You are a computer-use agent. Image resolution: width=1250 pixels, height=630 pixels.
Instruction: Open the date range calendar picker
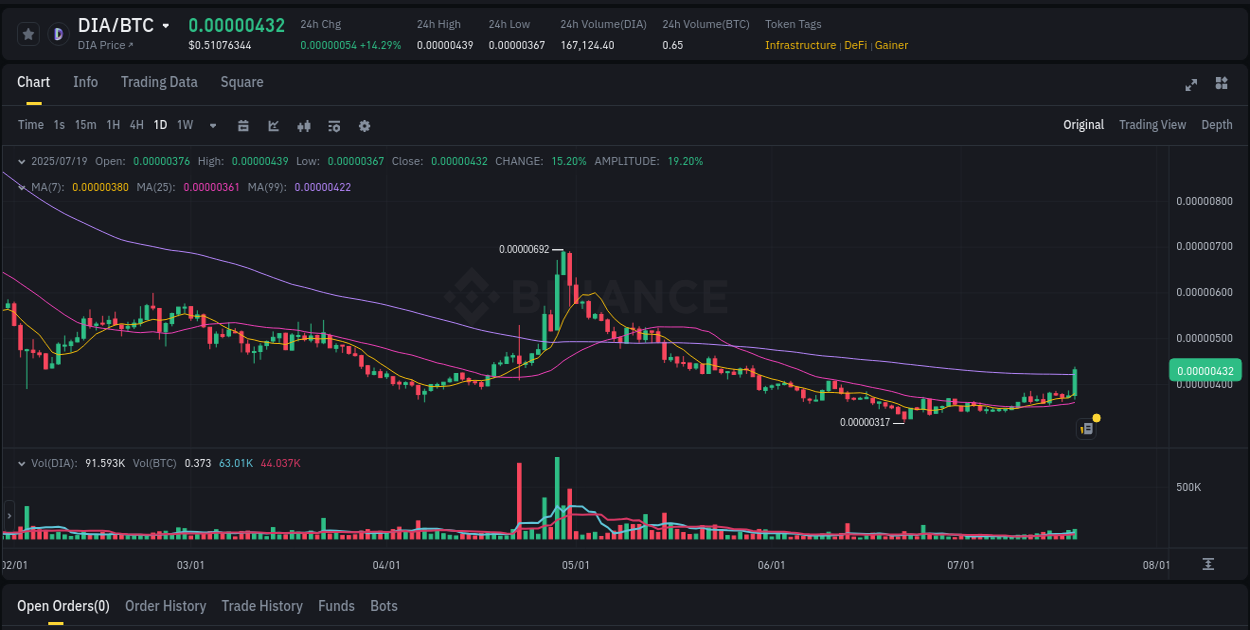tap(243, 126)
